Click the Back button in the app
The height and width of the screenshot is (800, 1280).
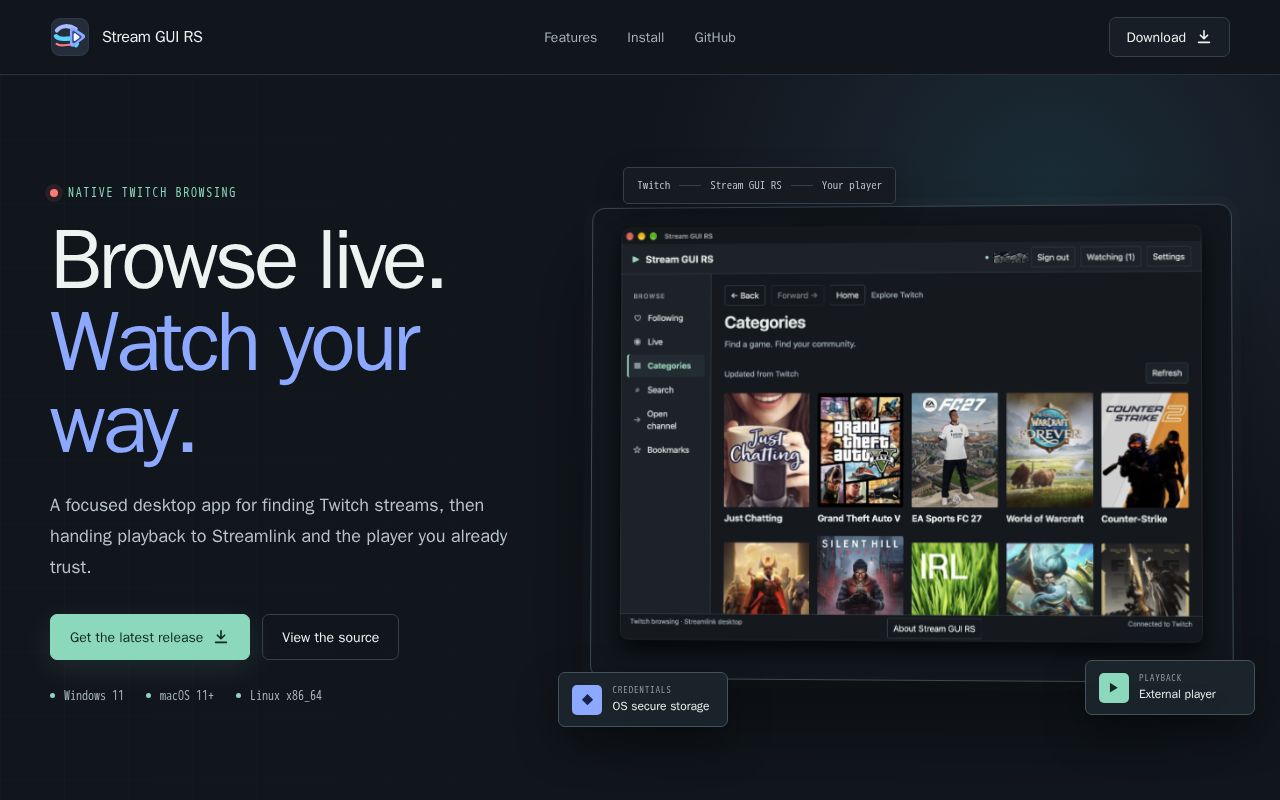pyautogui.click(x=745, y=295)
